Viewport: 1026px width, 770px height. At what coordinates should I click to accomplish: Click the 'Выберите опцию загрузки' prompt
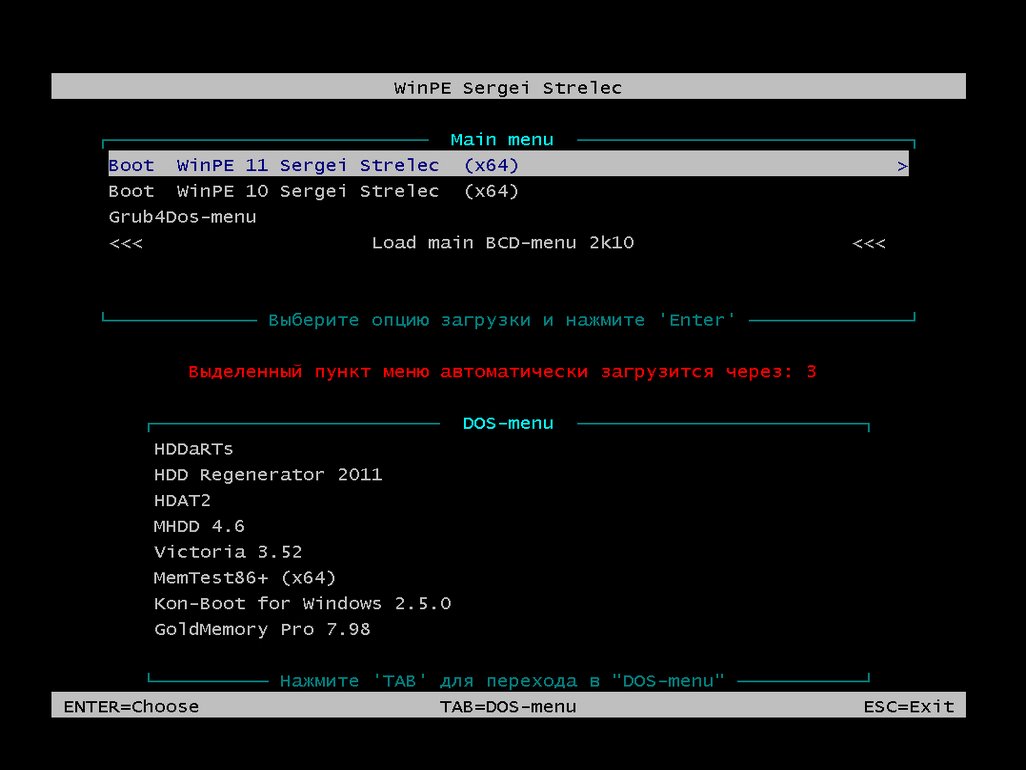click(502, 320)
